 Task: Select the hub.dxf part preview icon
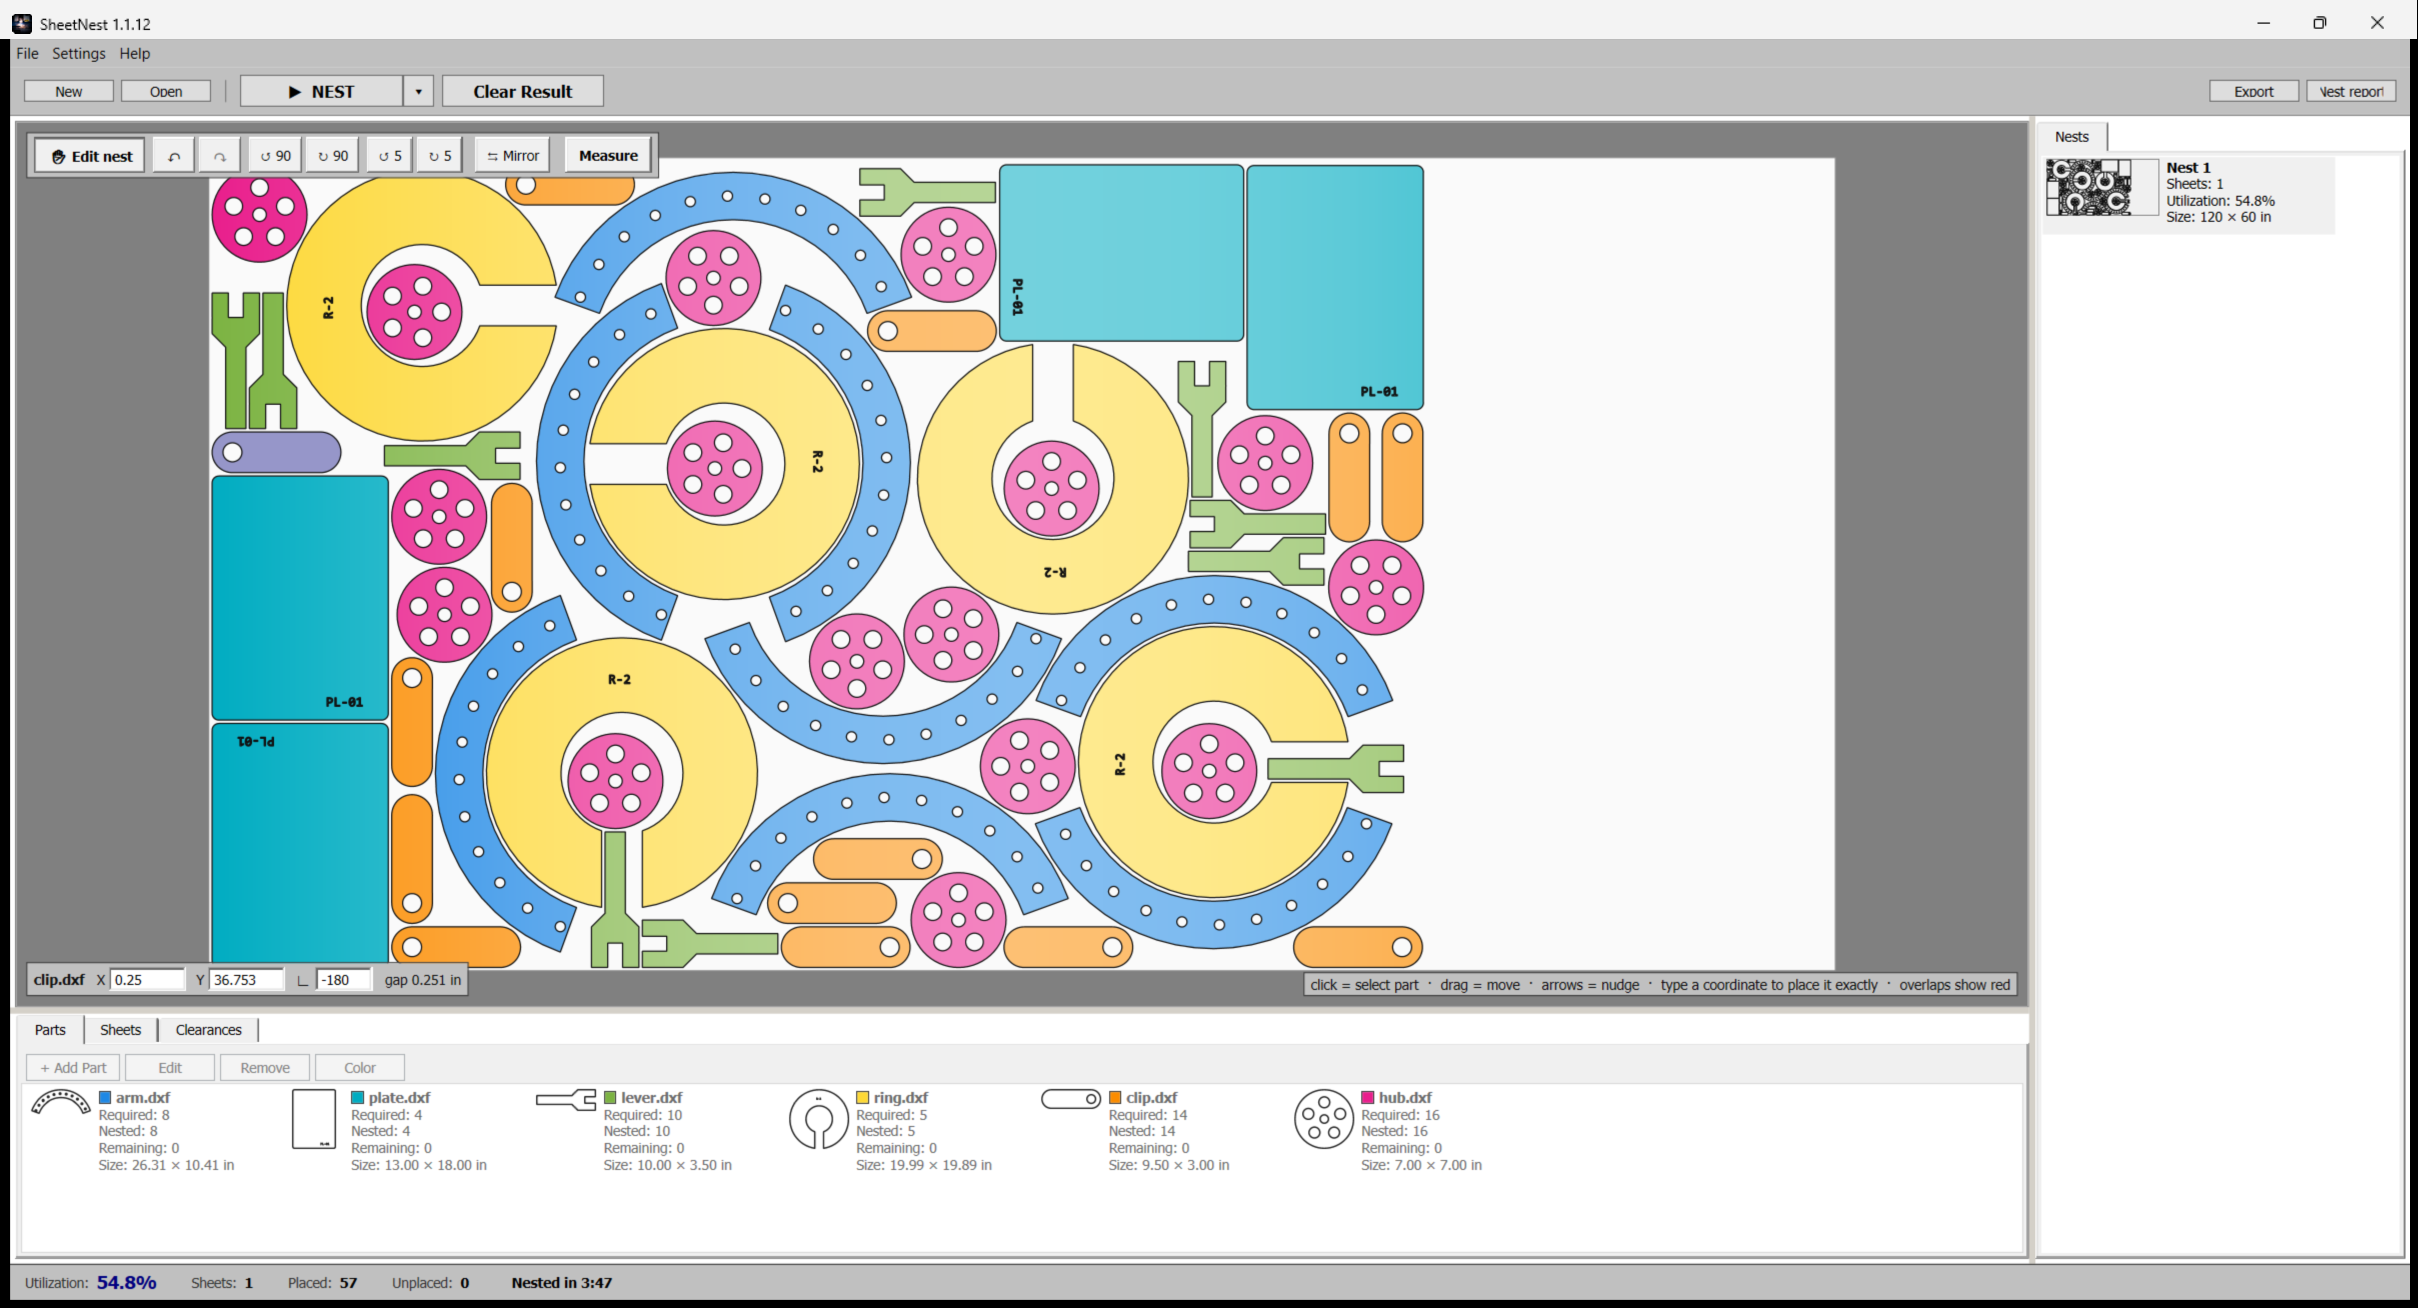(1324, 1119)
